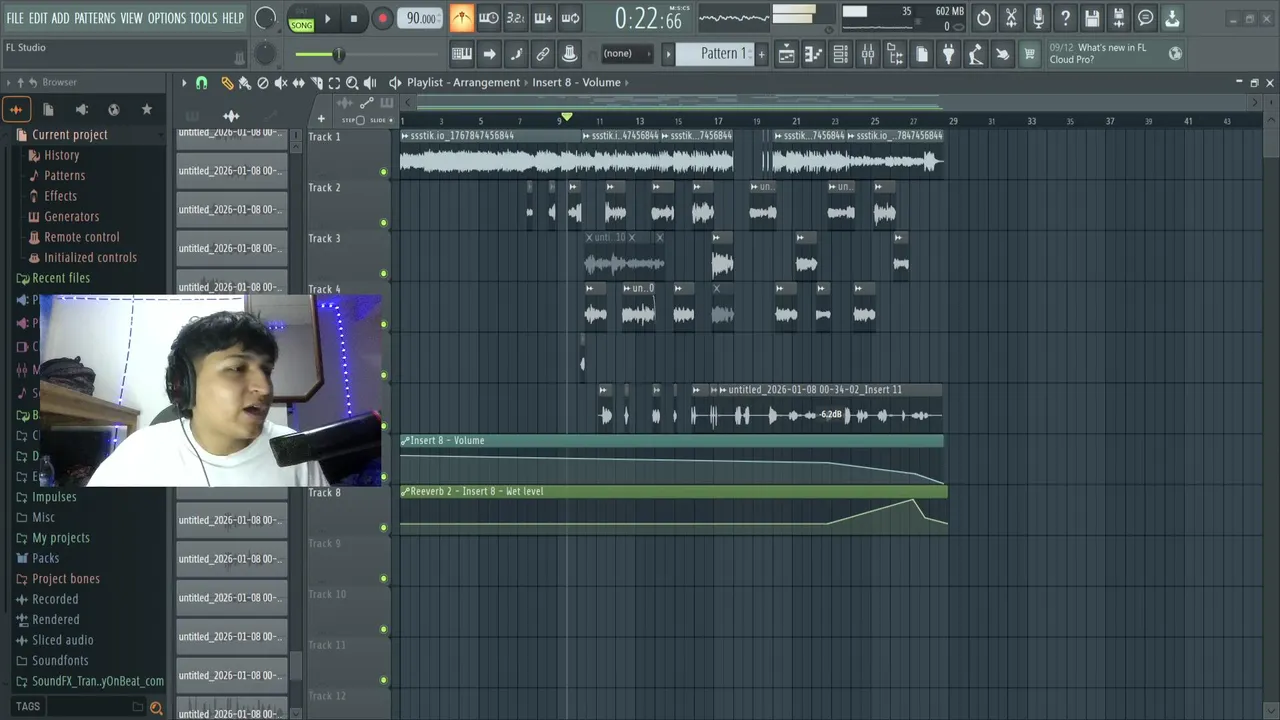
Task: Open the chat/speech bubble button
Action: 1146,18
